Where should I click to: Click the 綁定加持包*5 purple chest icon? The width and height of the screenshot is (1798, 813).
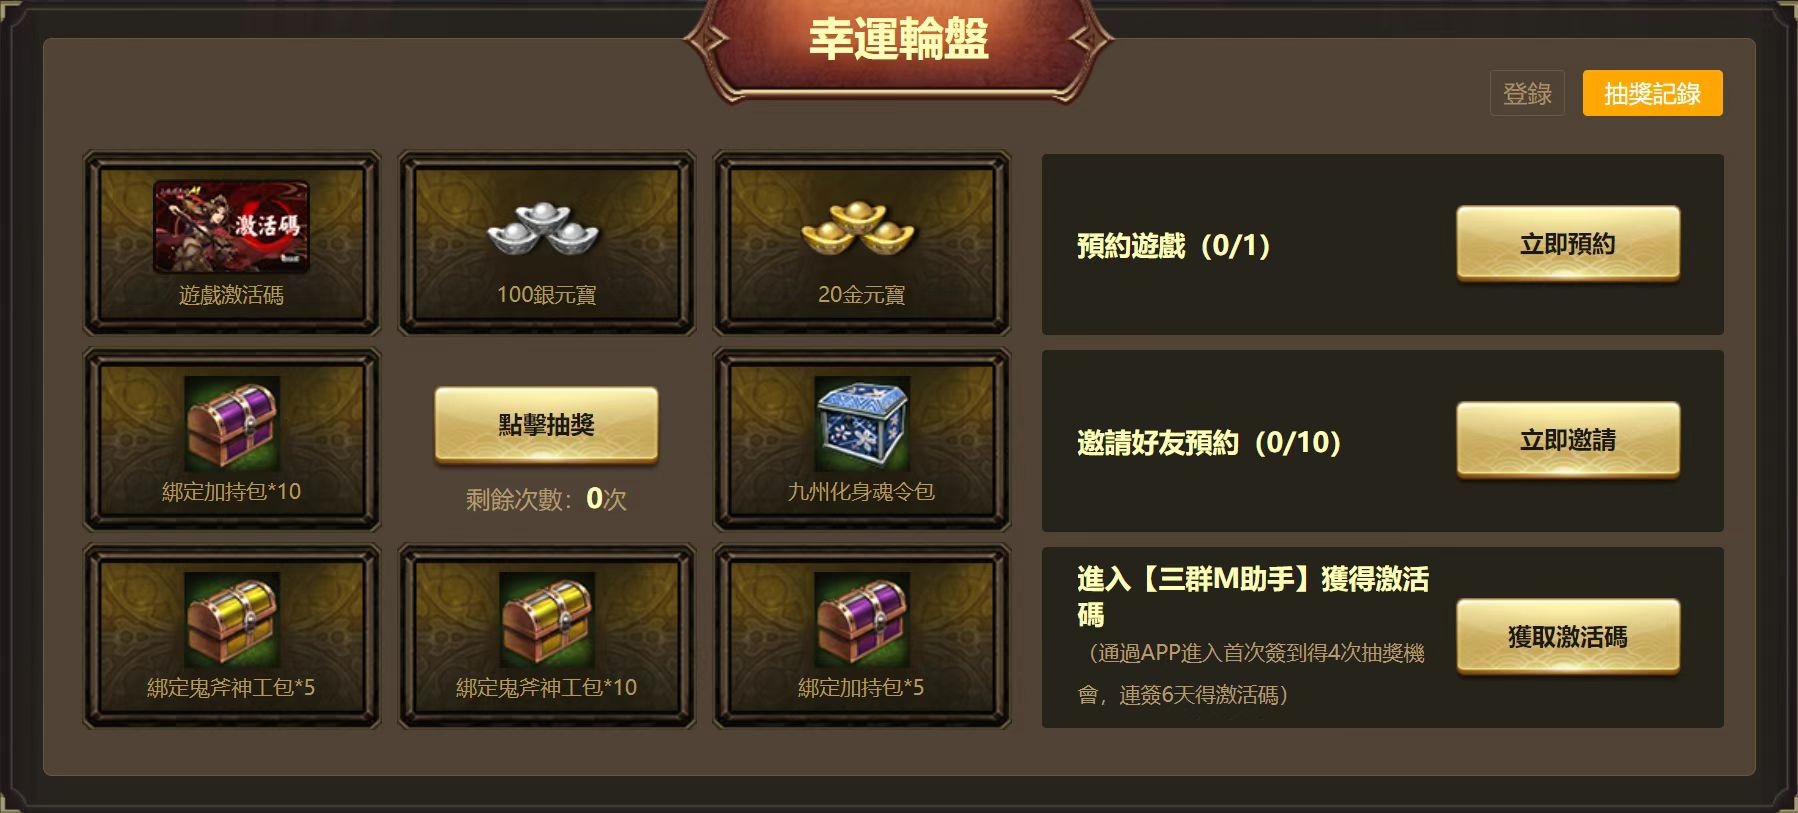862,620
